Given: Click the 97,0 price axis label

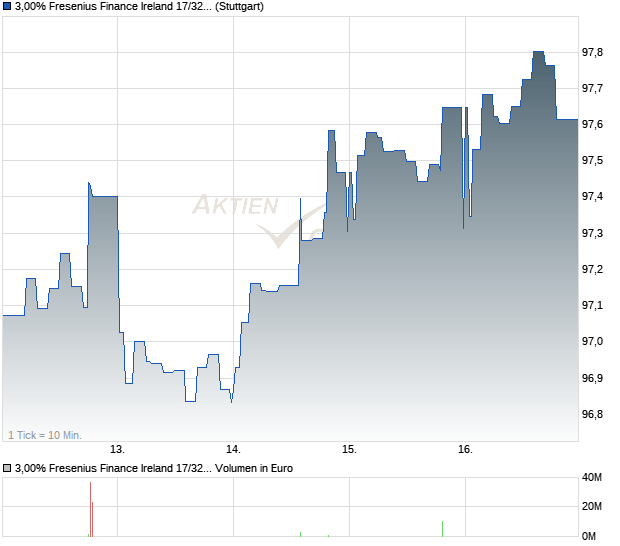Looking at the screenshot, I should 592,341.
